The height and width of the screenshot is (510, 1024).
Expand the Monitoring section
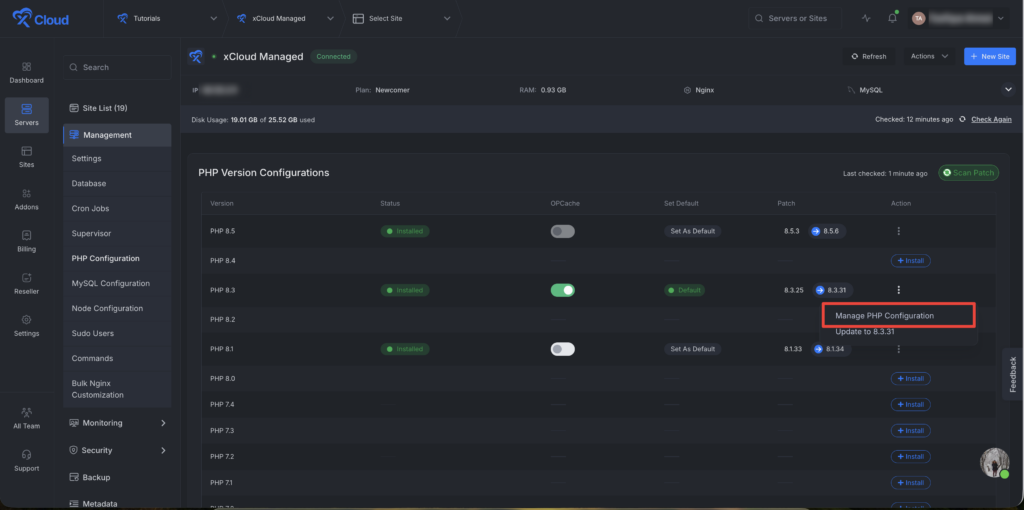[x=118, y=423]
